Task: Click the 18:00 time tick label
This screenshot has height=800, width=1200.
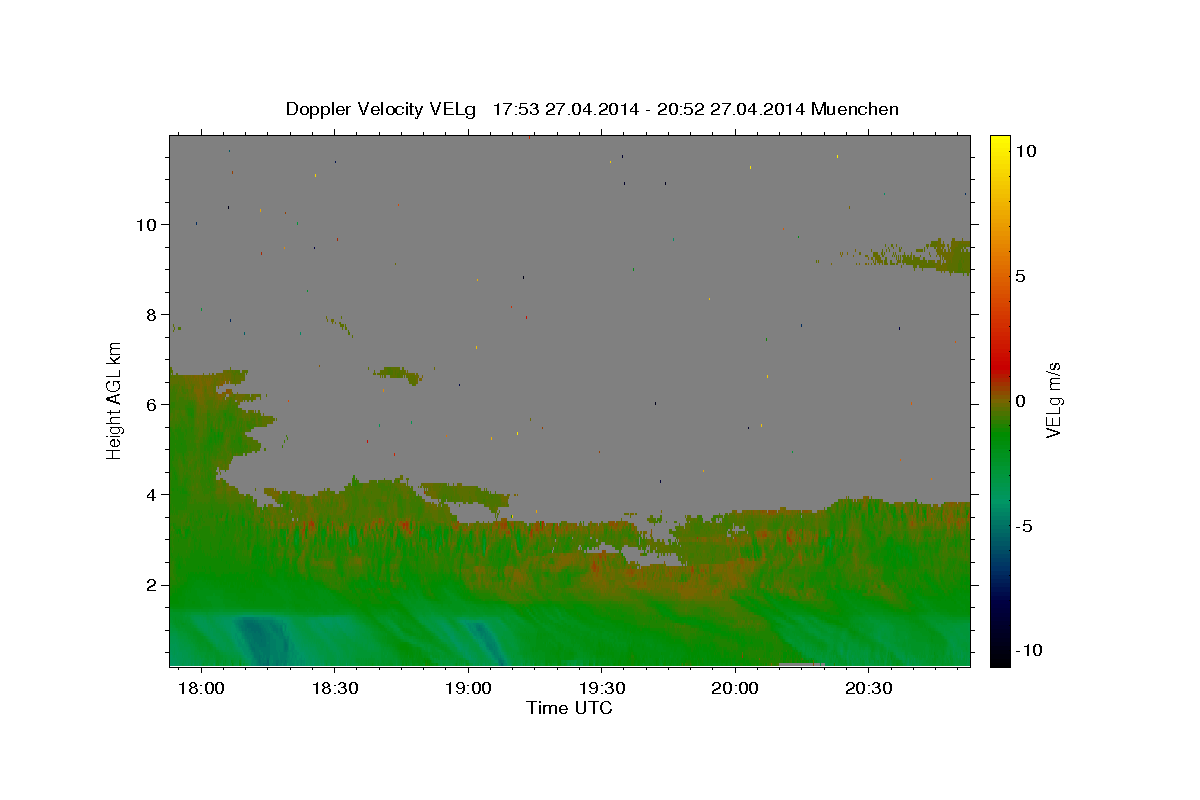Action: pyautogui.click(x=201, y=688)
